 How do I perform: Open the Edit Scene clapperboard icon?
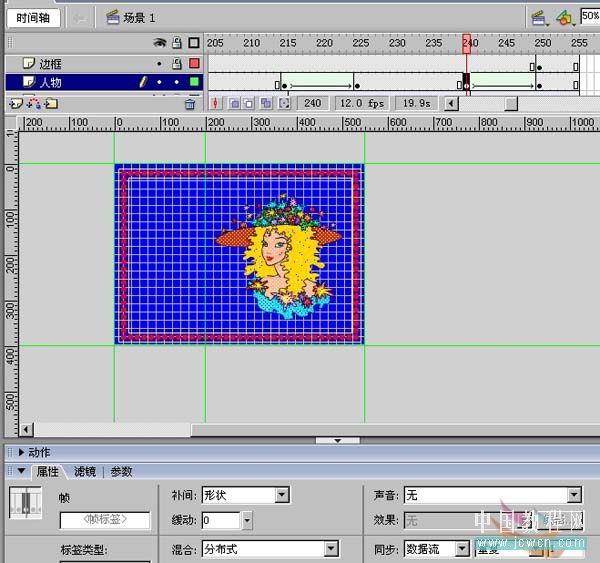pos(538,18)
